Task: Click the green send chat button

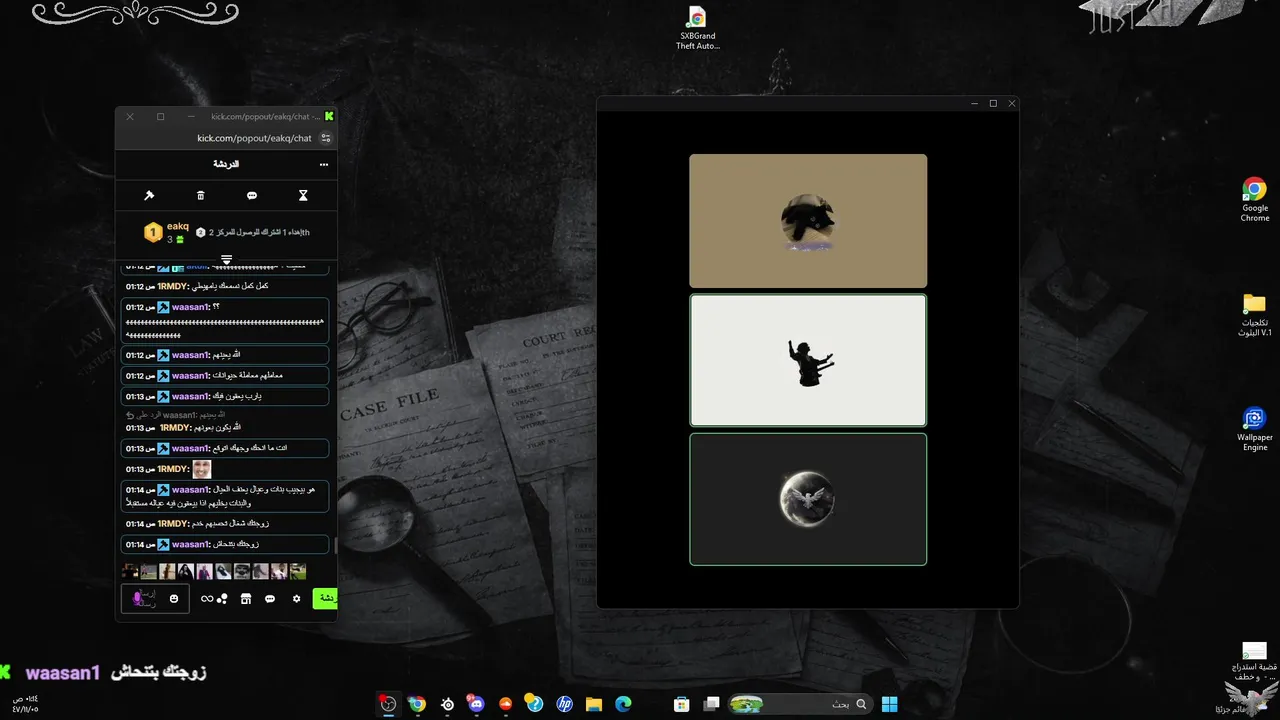Action: click(325, 598)
